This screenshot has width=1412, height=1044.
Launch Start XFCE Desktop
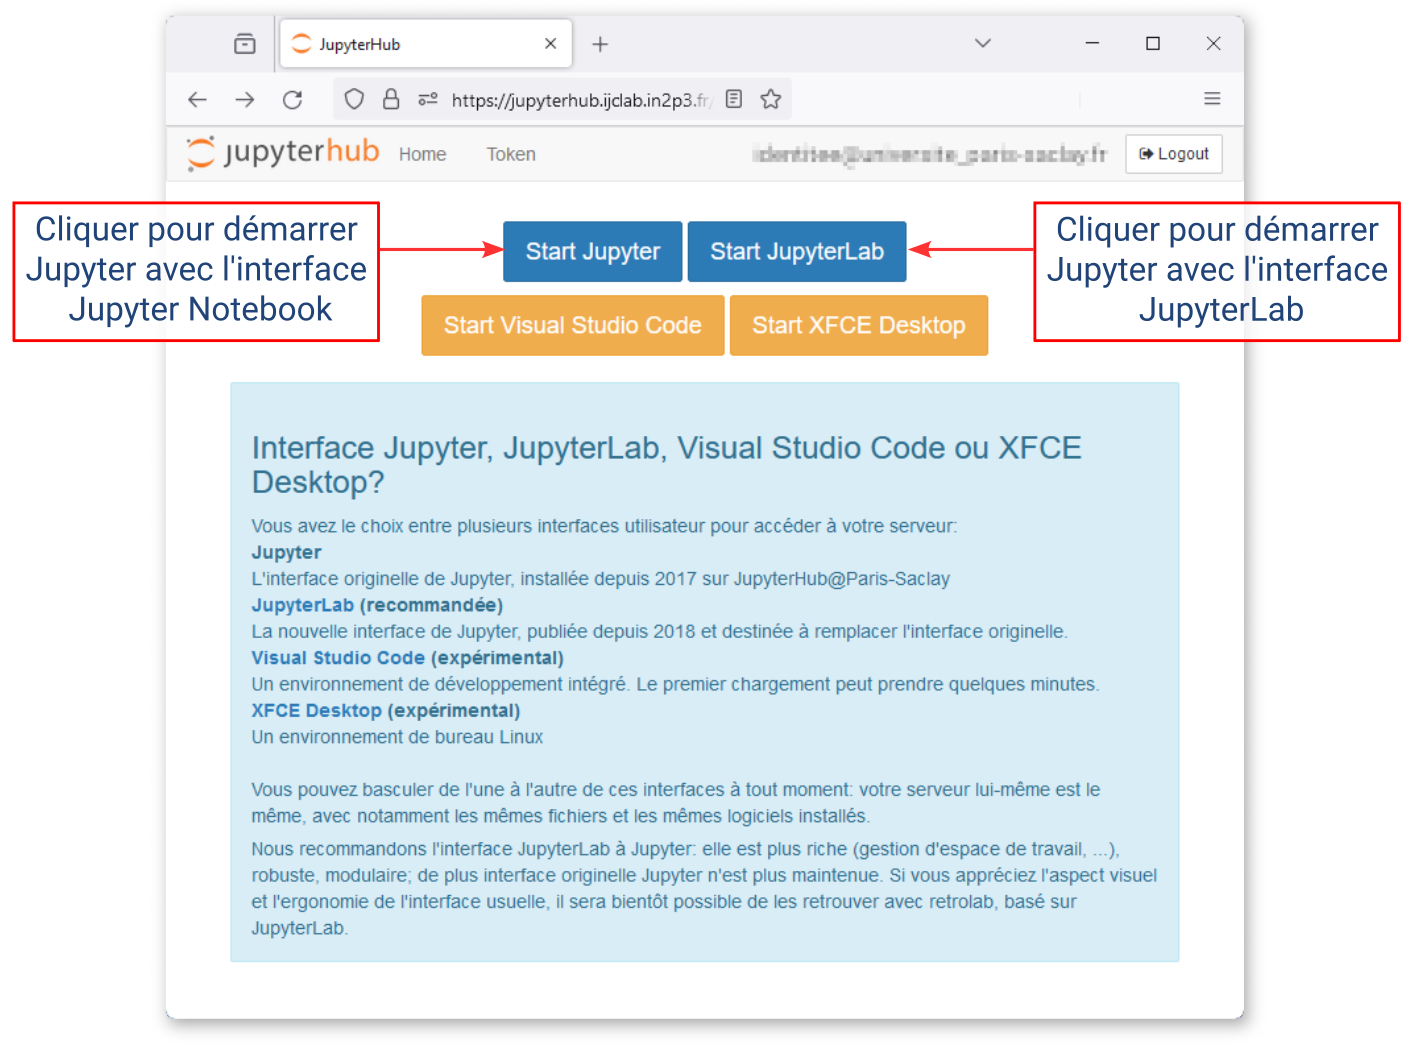(x=859, y=325)
